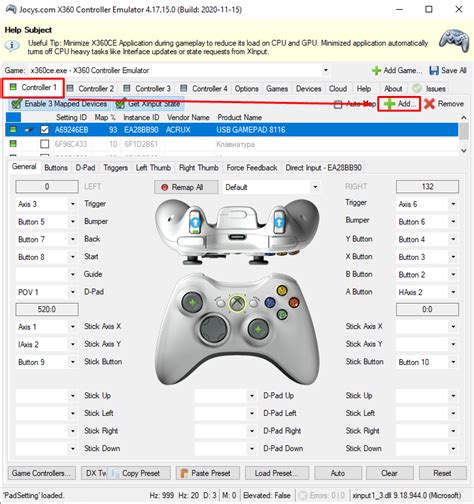This screenshot has width=474, height=504.
Task: Check the Клавиатура device row checkbox
Action: pyautogui.click(x=44, y=144)
